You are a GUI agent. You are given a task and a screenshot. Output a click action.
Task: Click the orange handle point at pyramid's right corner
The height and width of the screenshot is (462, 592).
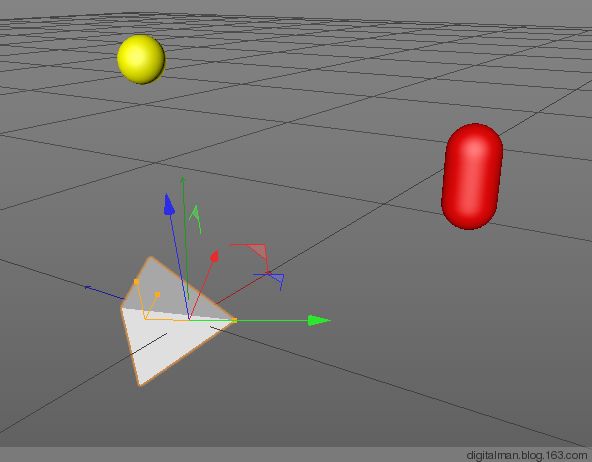pos(234,320)
